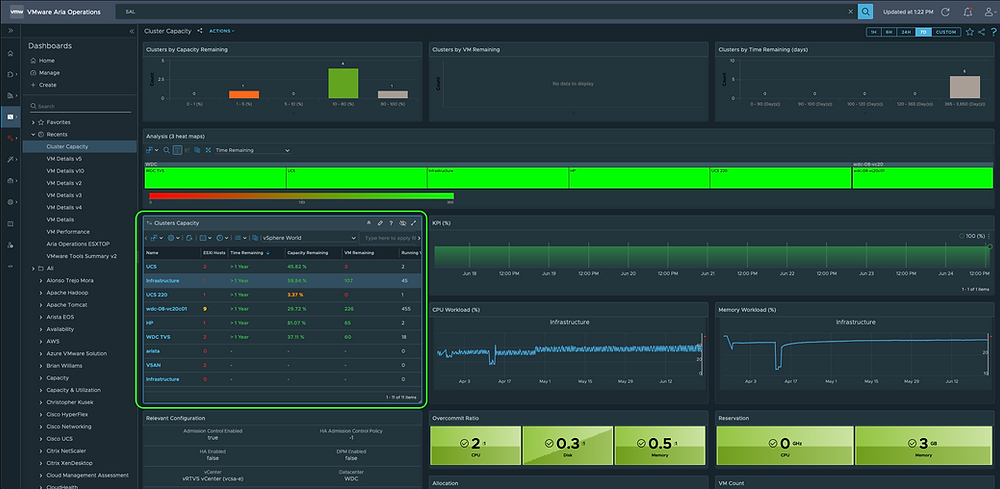Click the UCS 220 cluster link
This screenshot has height=489, width=1000.
click(157, 295)
